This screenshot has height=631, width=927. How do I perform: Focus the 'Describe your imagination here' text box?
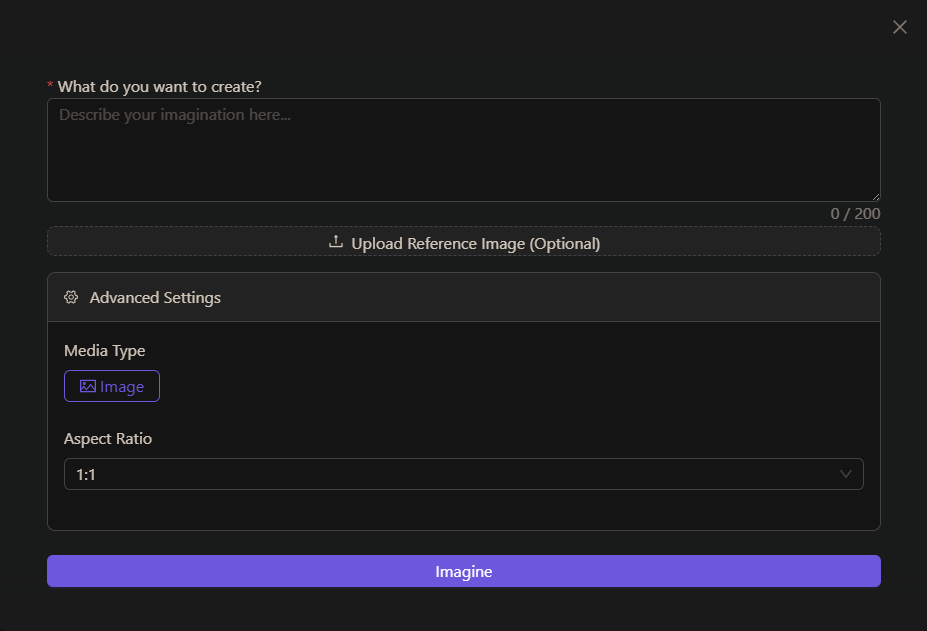click(464, 150)
